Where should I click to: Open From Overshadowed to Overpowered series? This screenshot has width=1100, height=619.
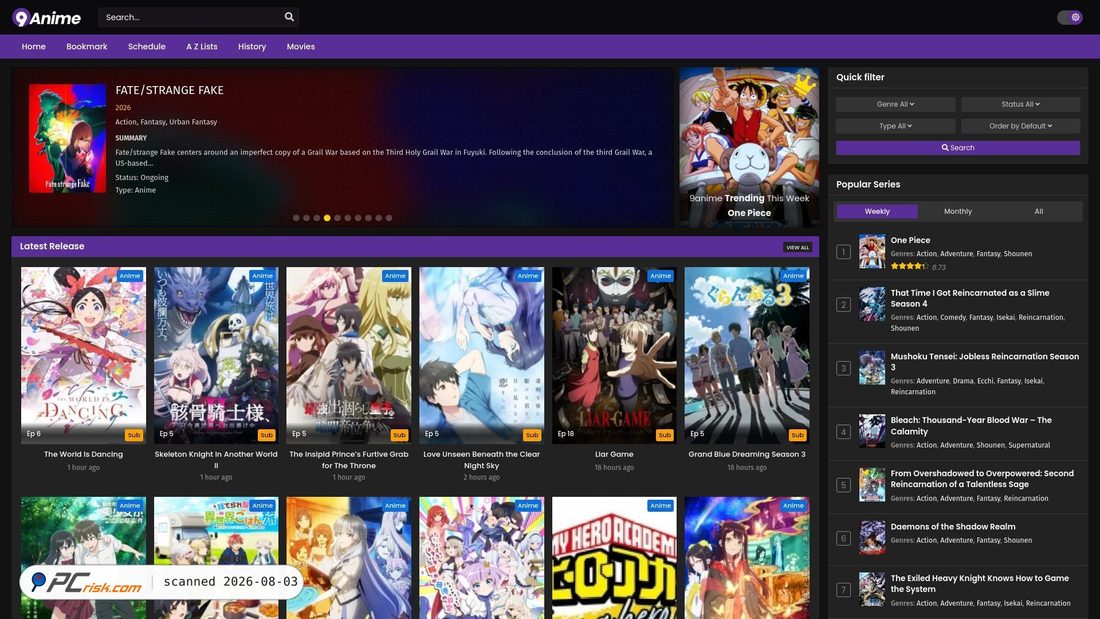981,479
